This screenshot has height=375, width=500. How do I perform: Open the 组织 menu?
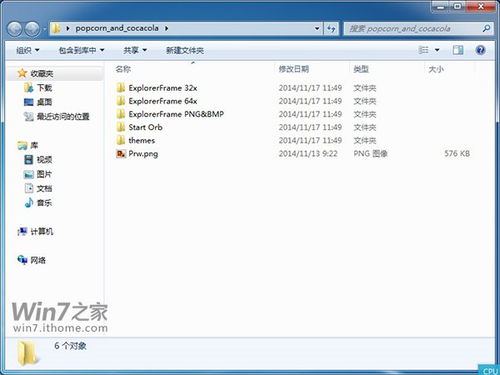point(28,50)
